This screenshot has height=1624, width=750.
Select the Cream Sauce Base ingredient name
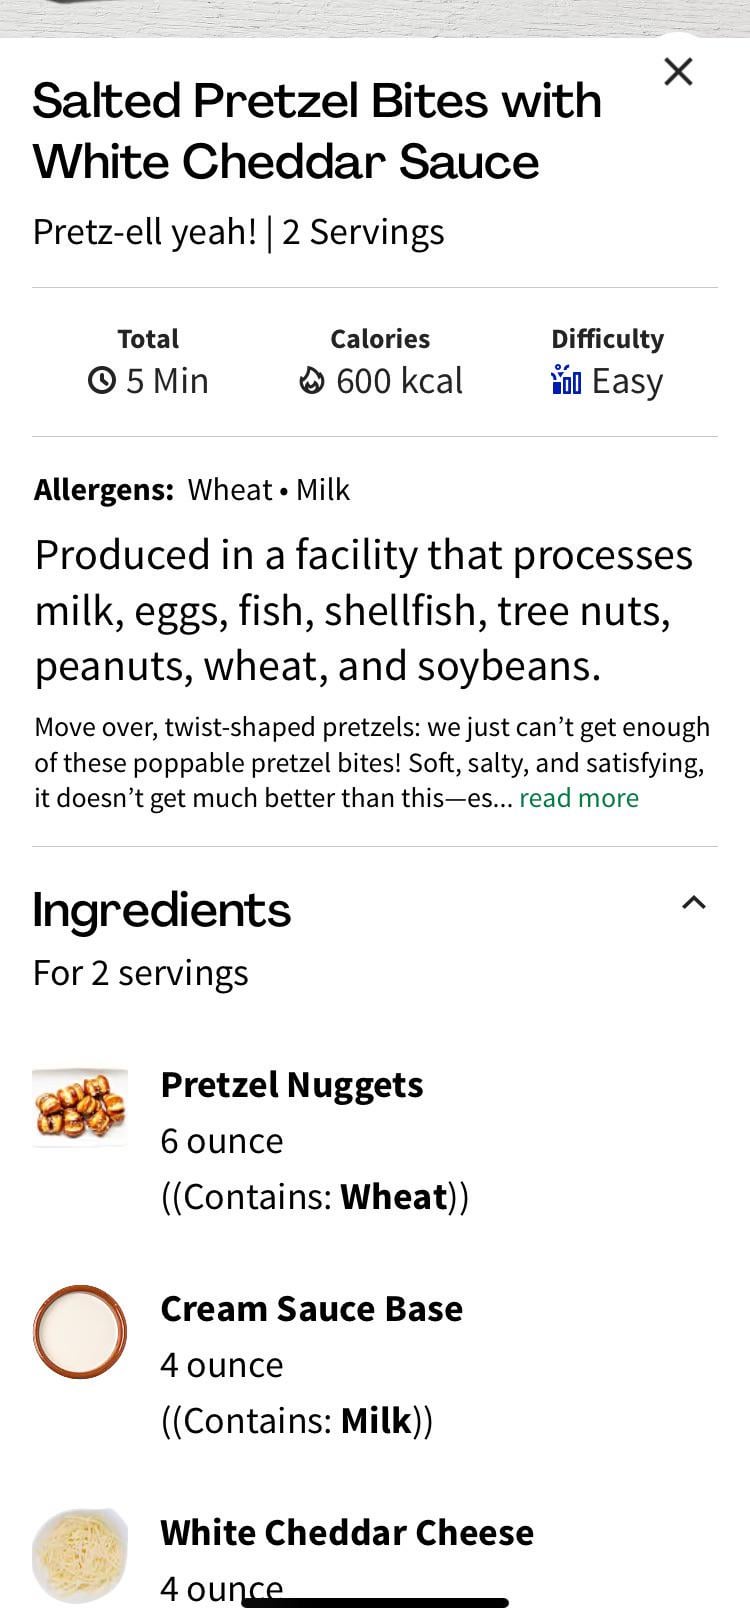pyautogui.click(x=311, y=1309)
